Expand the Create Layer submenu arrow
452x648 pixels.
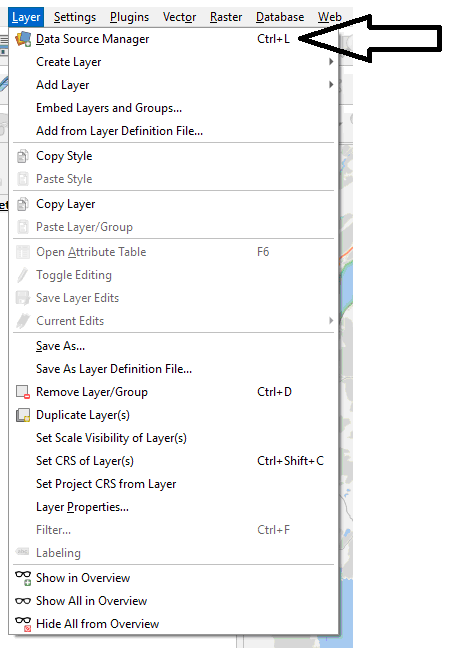331,62
